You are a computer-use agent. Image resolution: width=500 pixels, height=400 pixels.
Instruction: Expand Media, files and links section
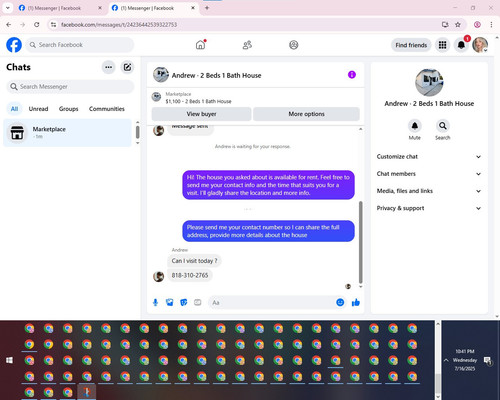(429, 191)
